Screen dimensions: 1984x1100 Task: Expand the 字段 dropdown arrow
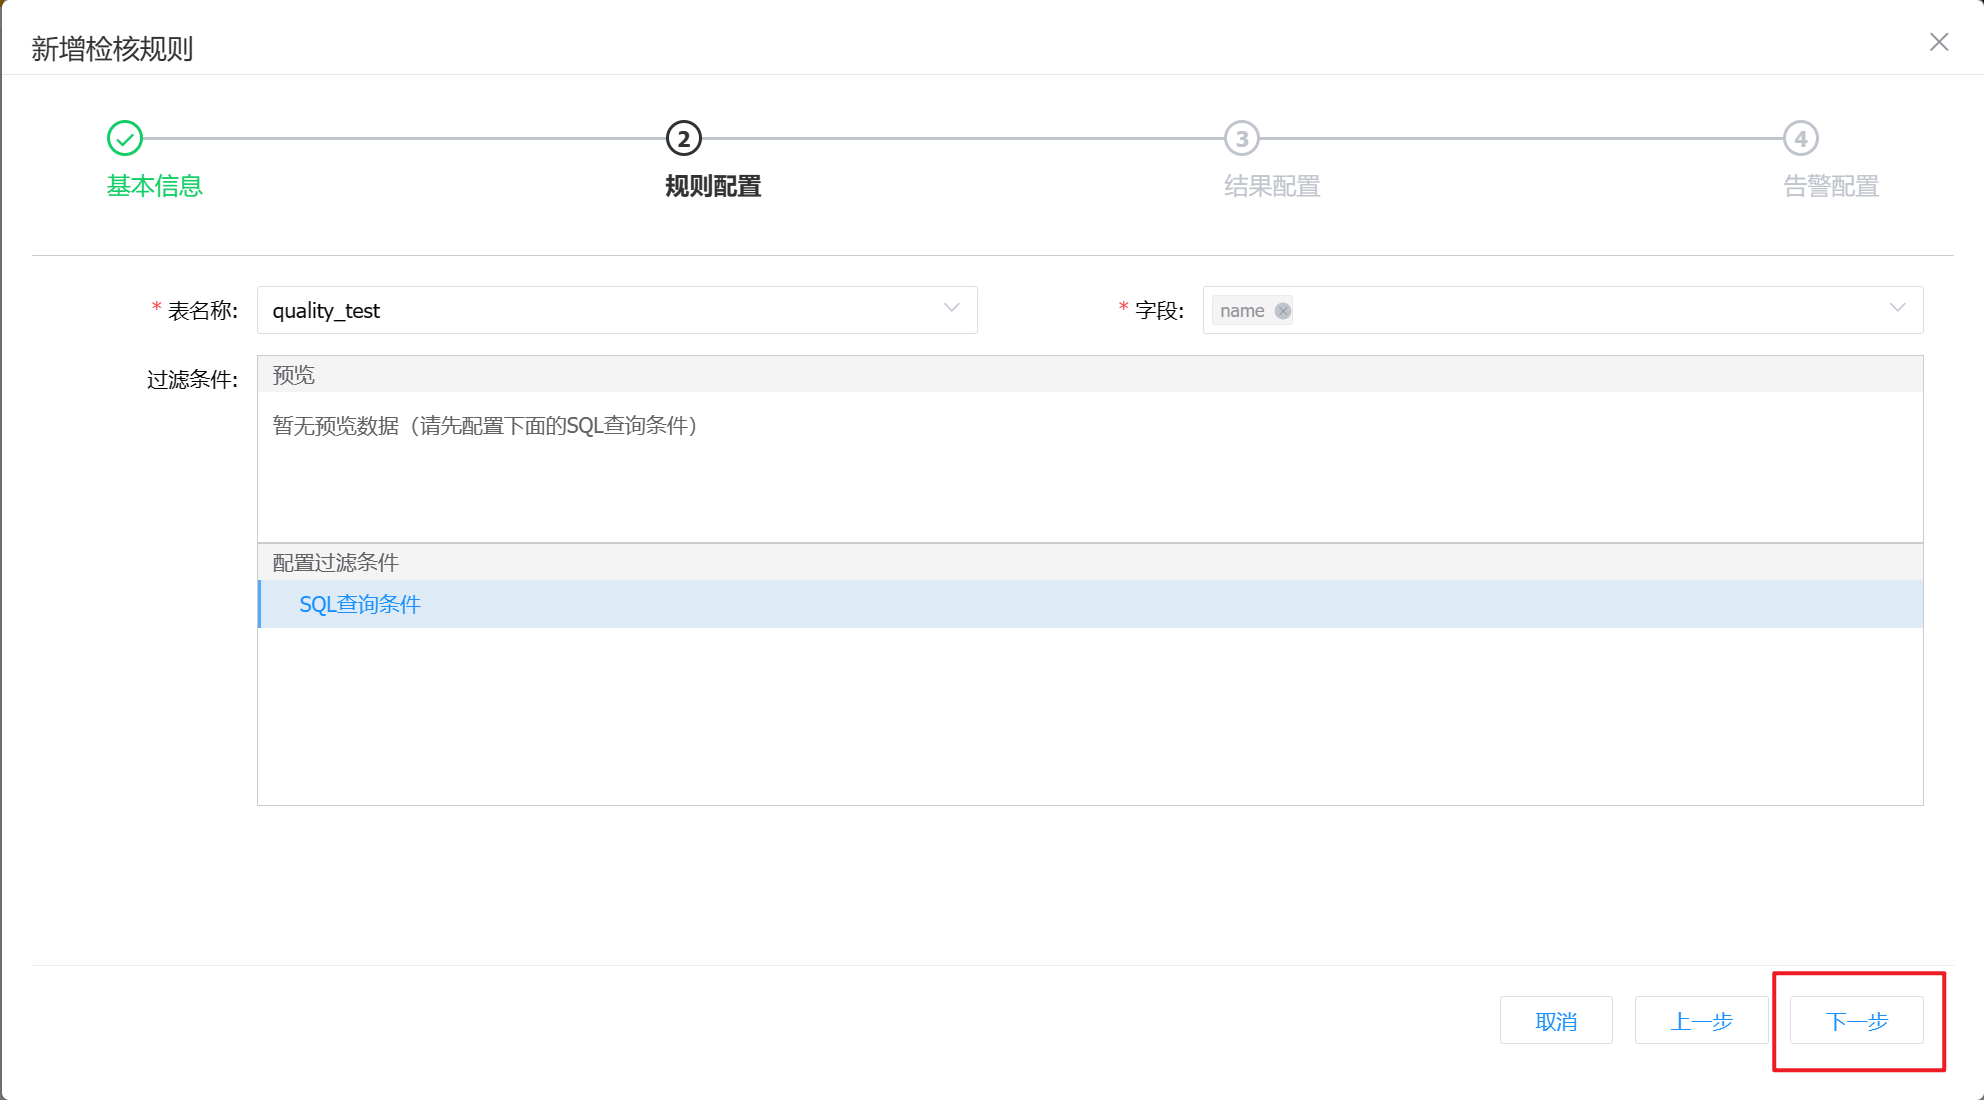click(x=1897, y=309)
